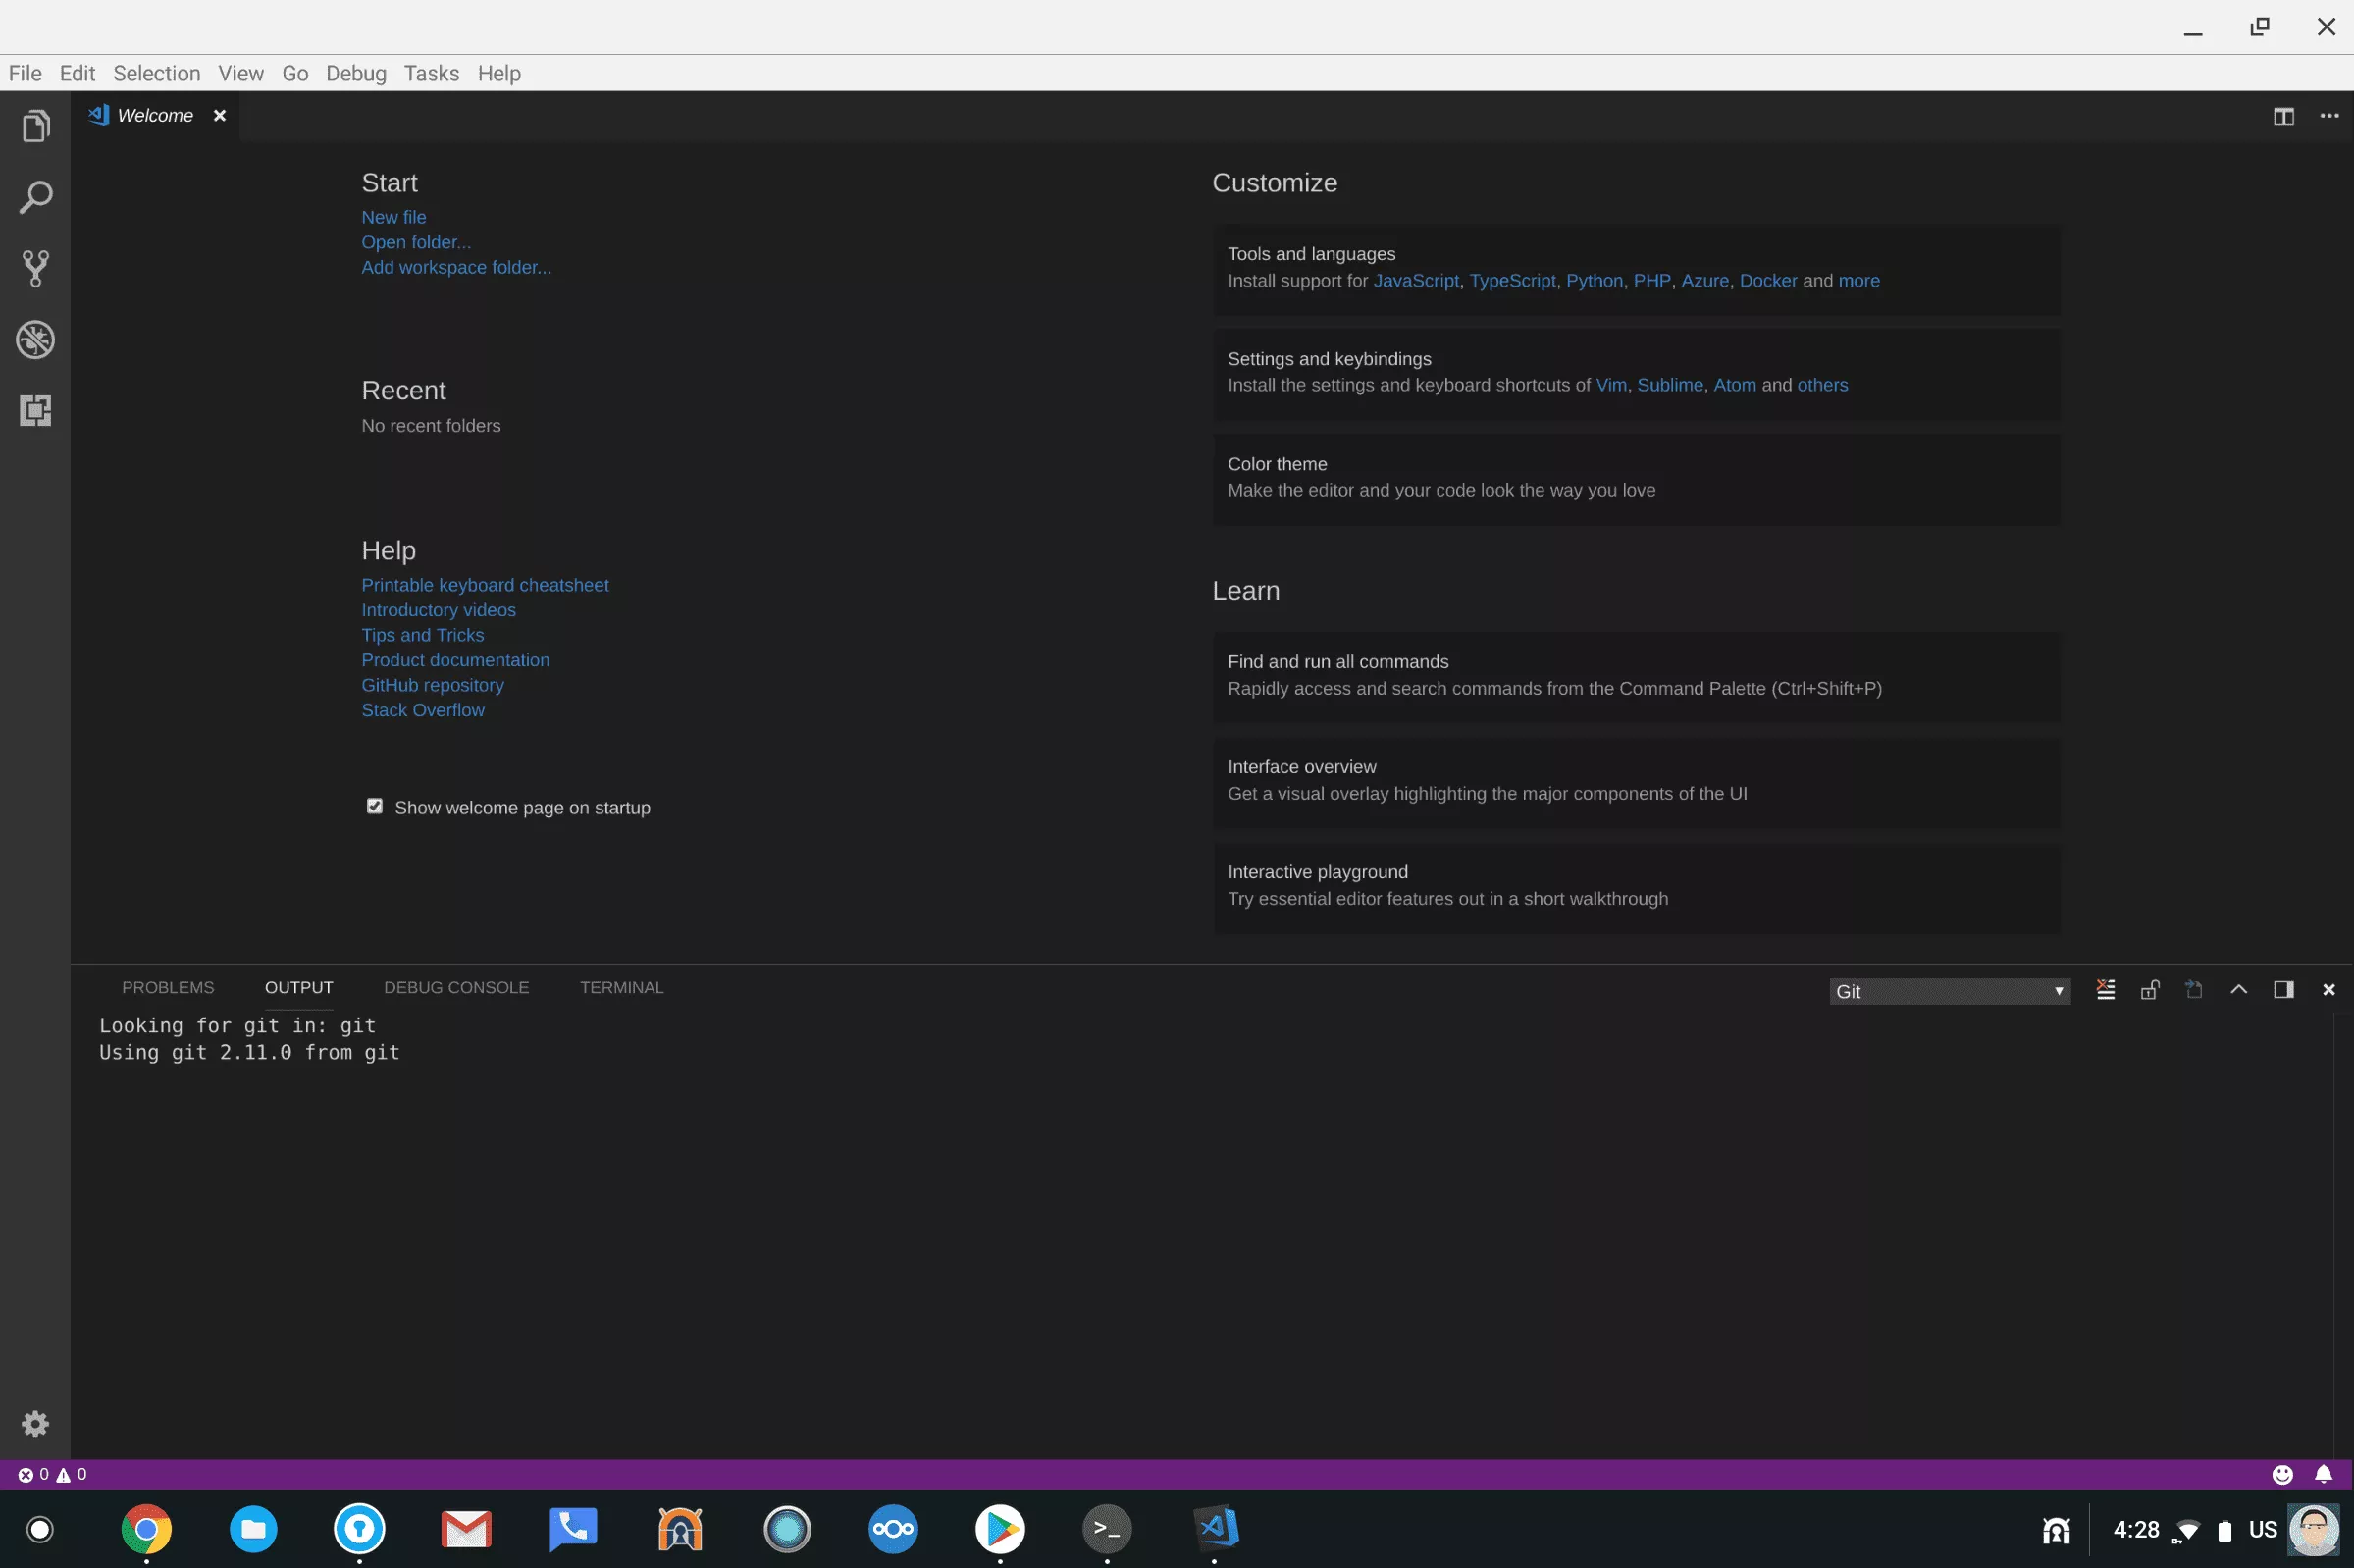Toggle output scroll lock

pos(2149,989)
